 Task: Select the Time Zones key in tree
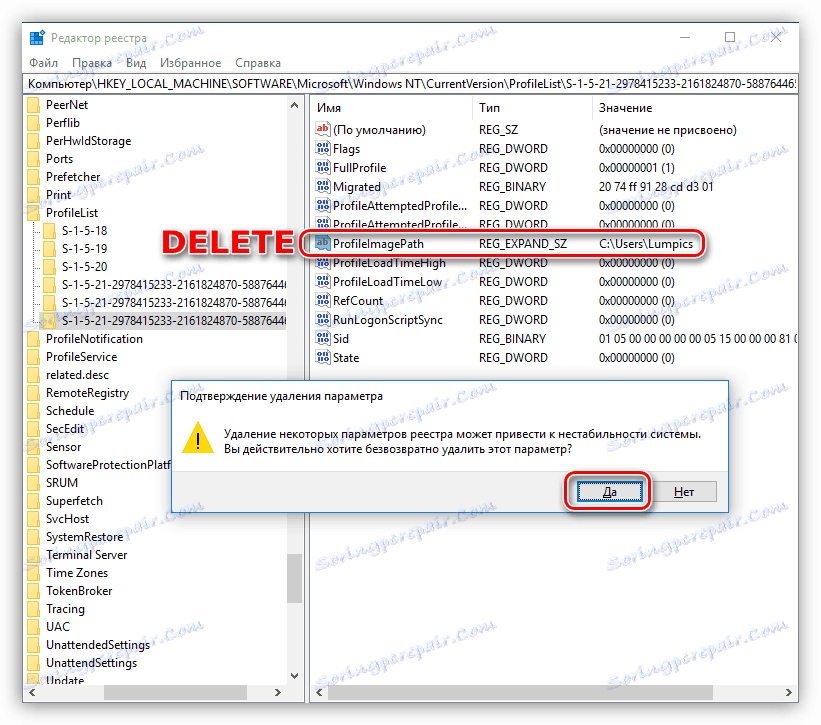(x=77, y=573)
